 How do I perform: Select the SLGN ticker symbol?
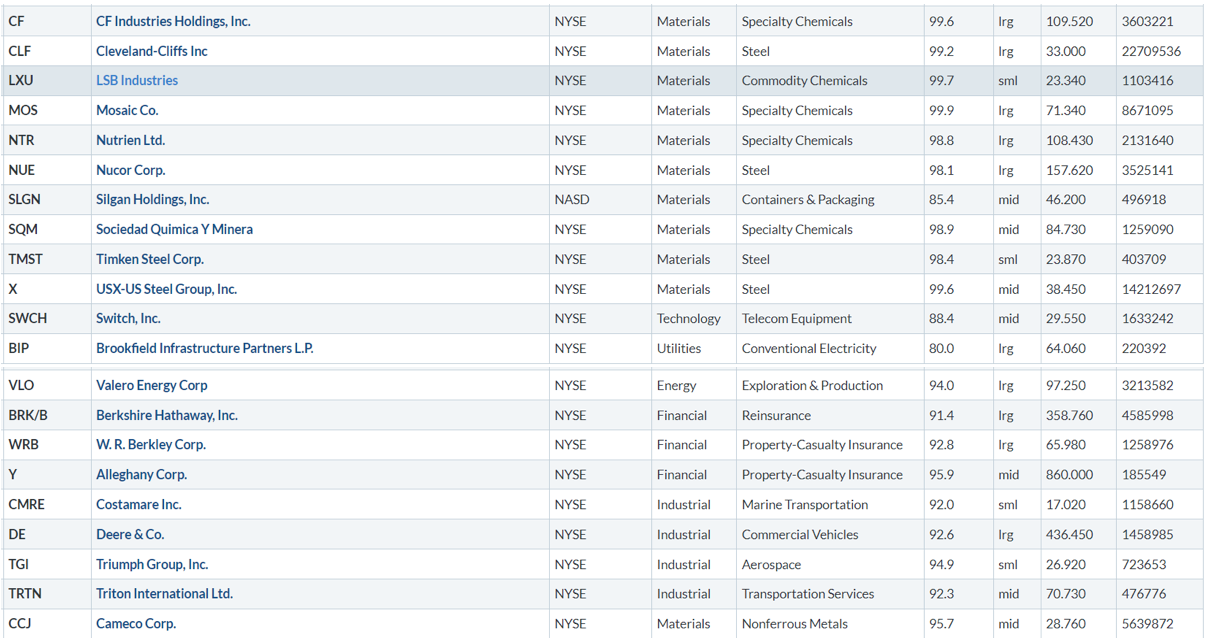[x=25, y=200]
